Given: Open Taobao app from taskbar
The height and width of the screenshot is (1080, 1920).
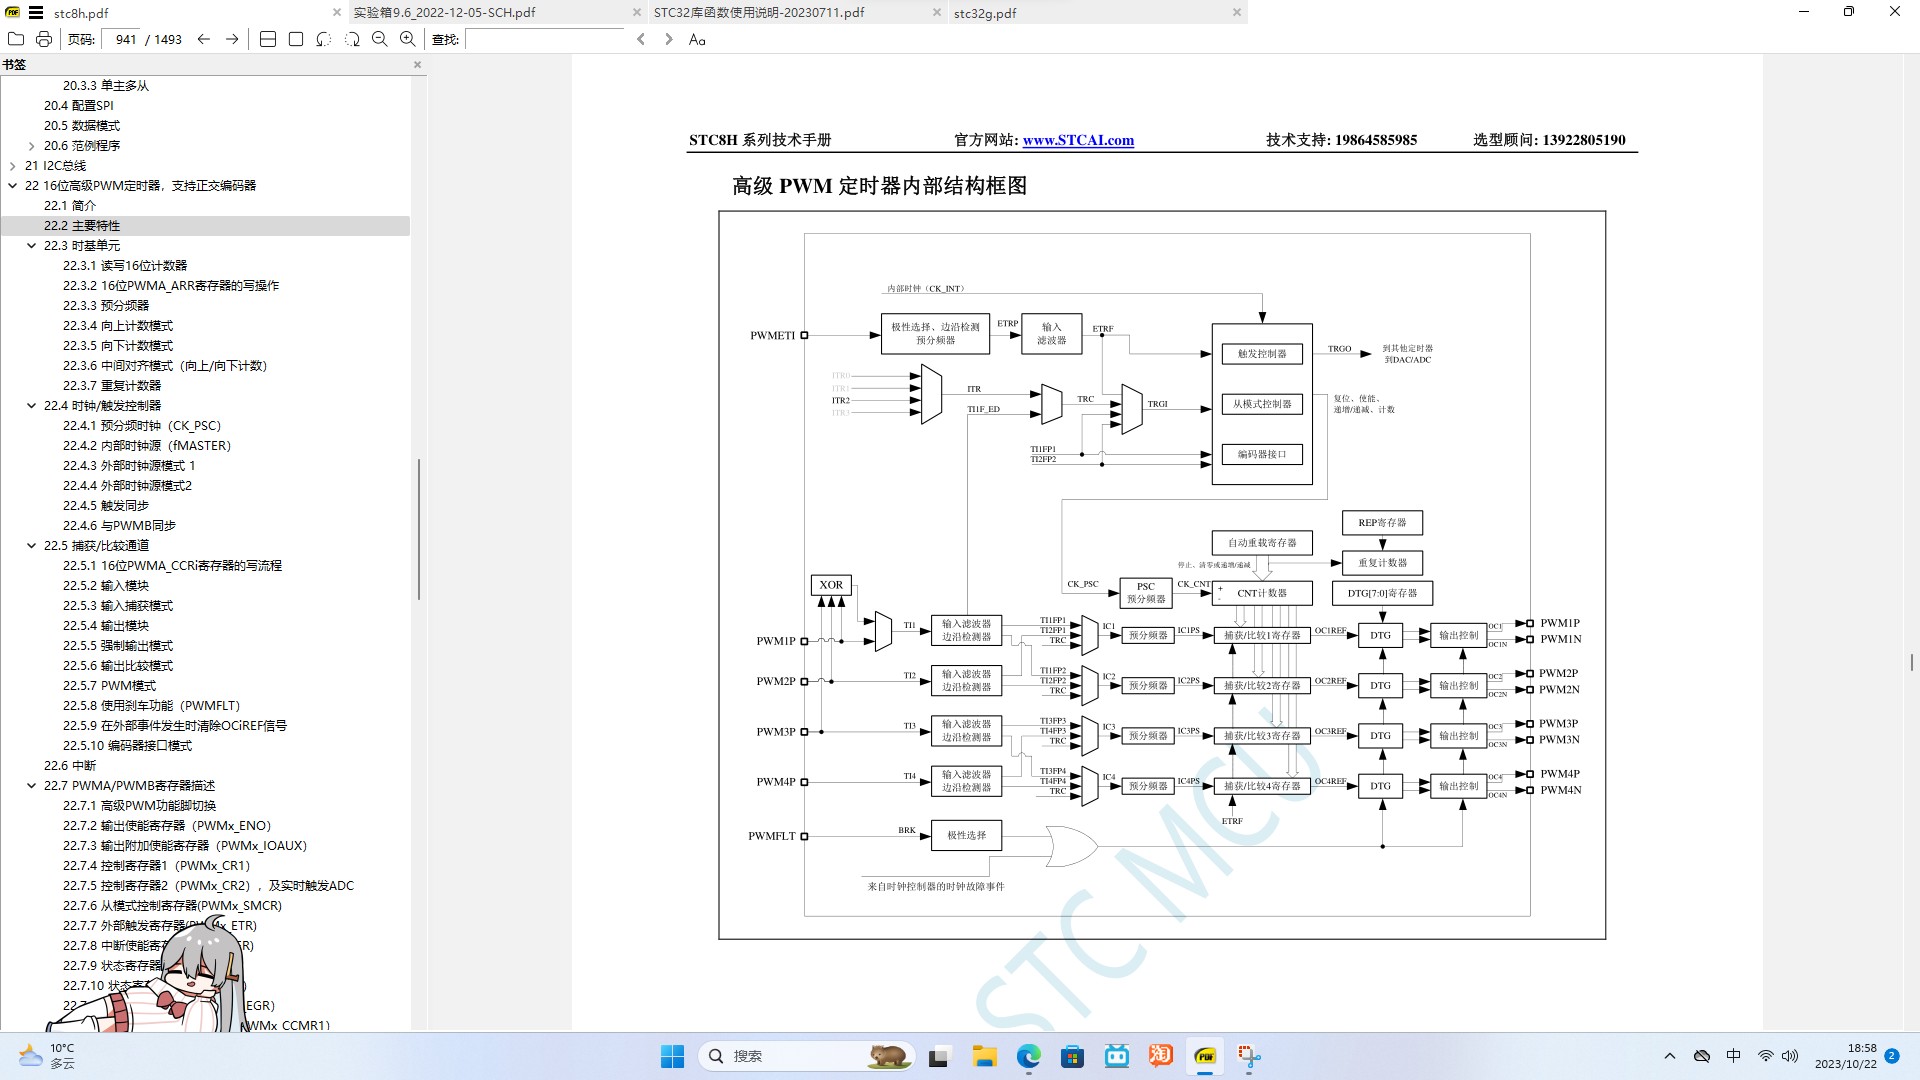Looking at the screenshot, I should [x=1160, y=1056].
